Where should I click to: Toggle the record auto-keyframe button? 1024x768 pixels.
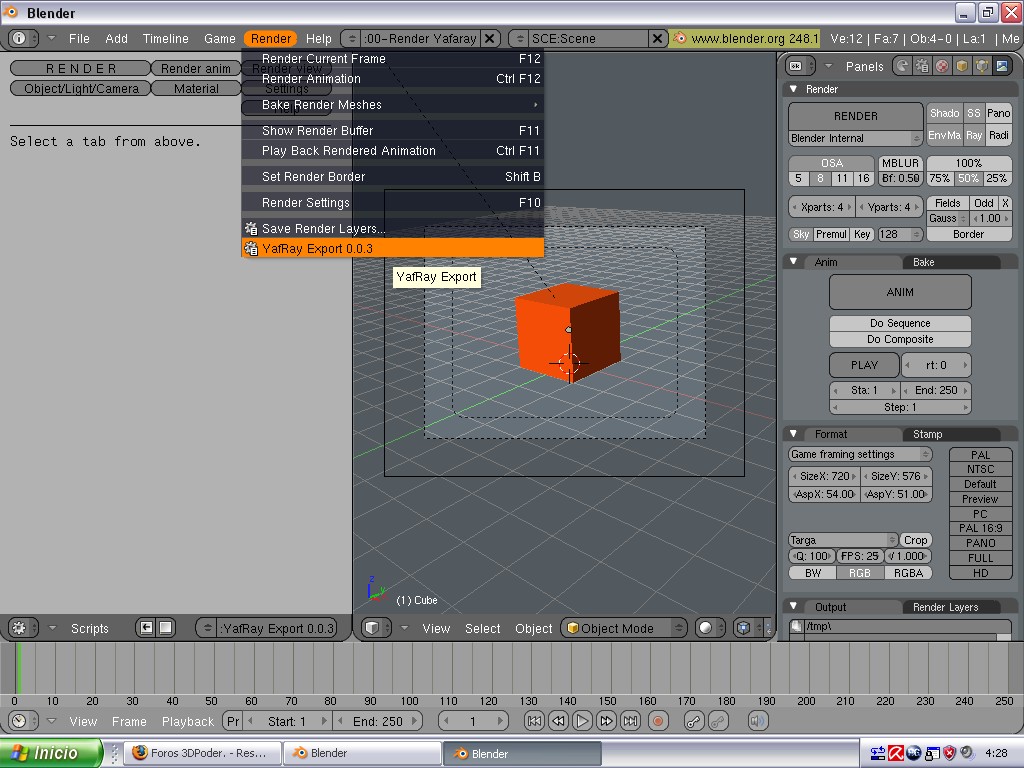tap(658, 721)
